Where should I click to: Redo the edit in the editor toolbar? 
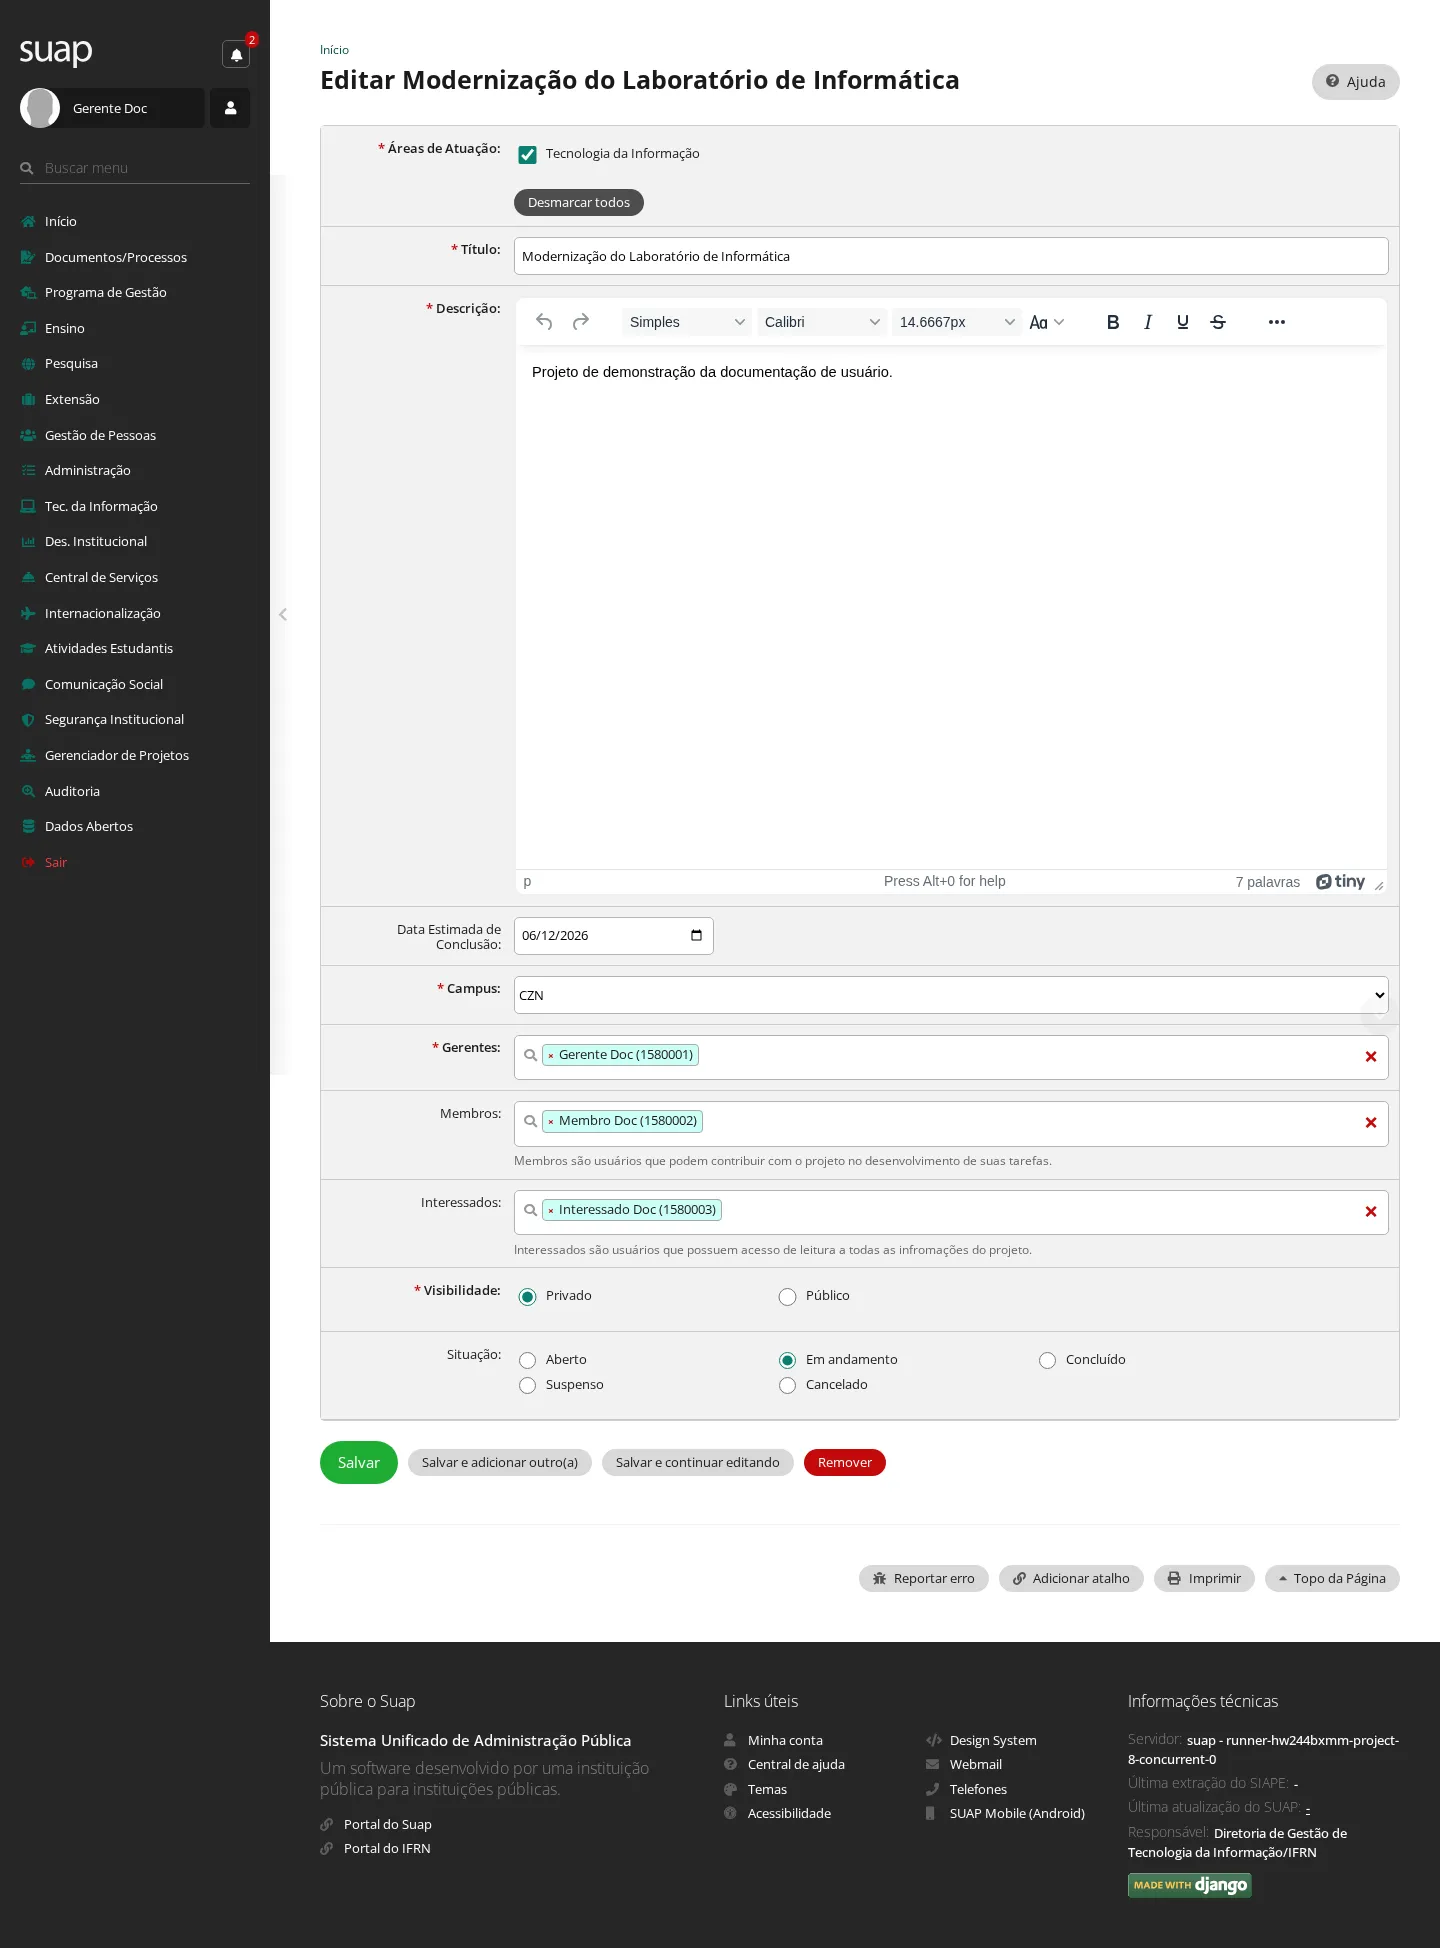581,322
